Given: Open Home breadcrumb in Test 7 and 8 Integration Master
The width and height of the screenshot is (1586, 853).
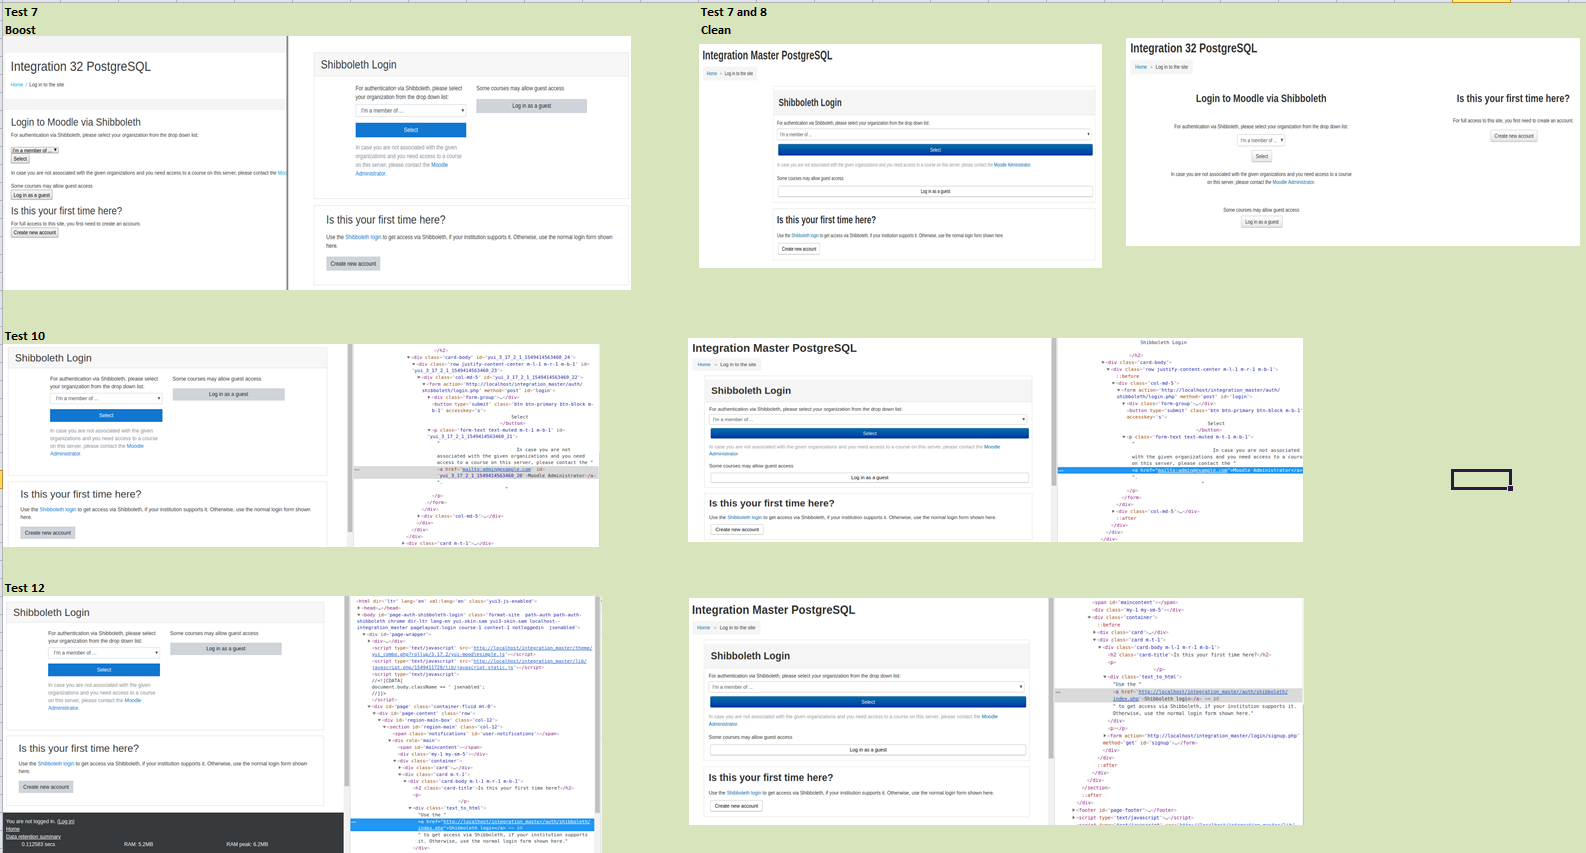Looking at the screenshot, I should tap(712, 74).
